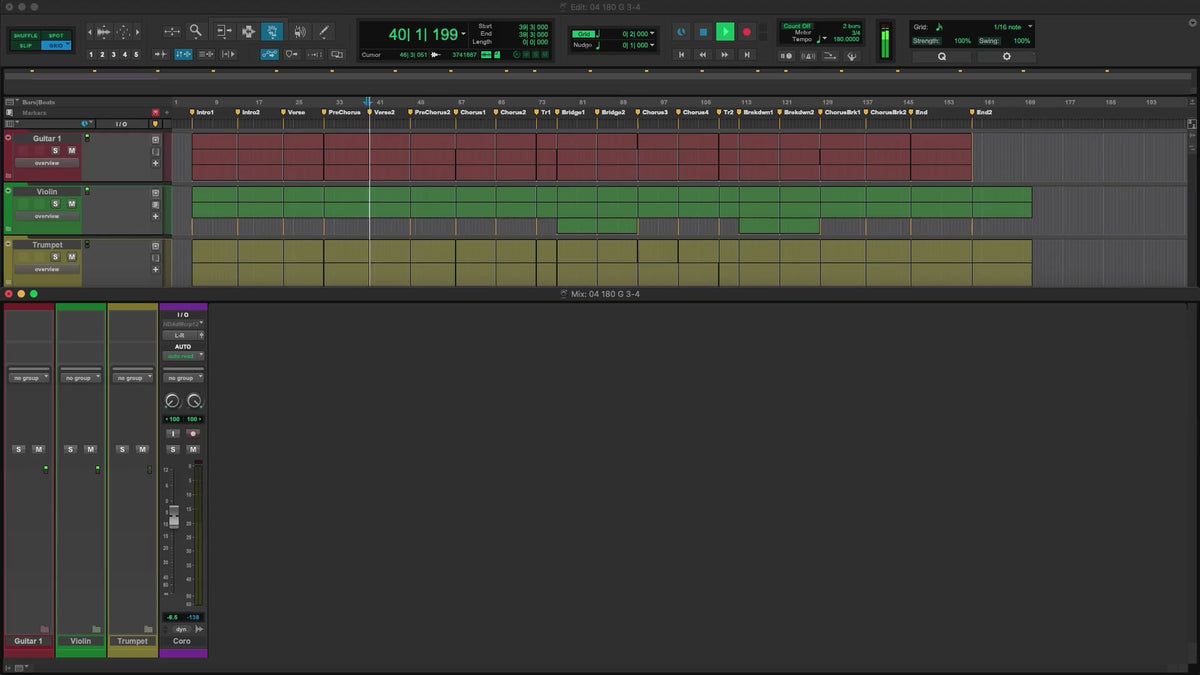Open the no group dropdown on Violin channel
This screenshot has width=1200, height=675.
(80, 378)
